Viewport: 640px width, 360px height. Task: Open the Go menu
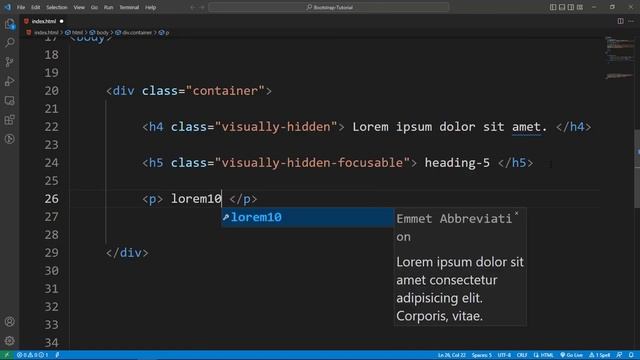tap(94, 7)
